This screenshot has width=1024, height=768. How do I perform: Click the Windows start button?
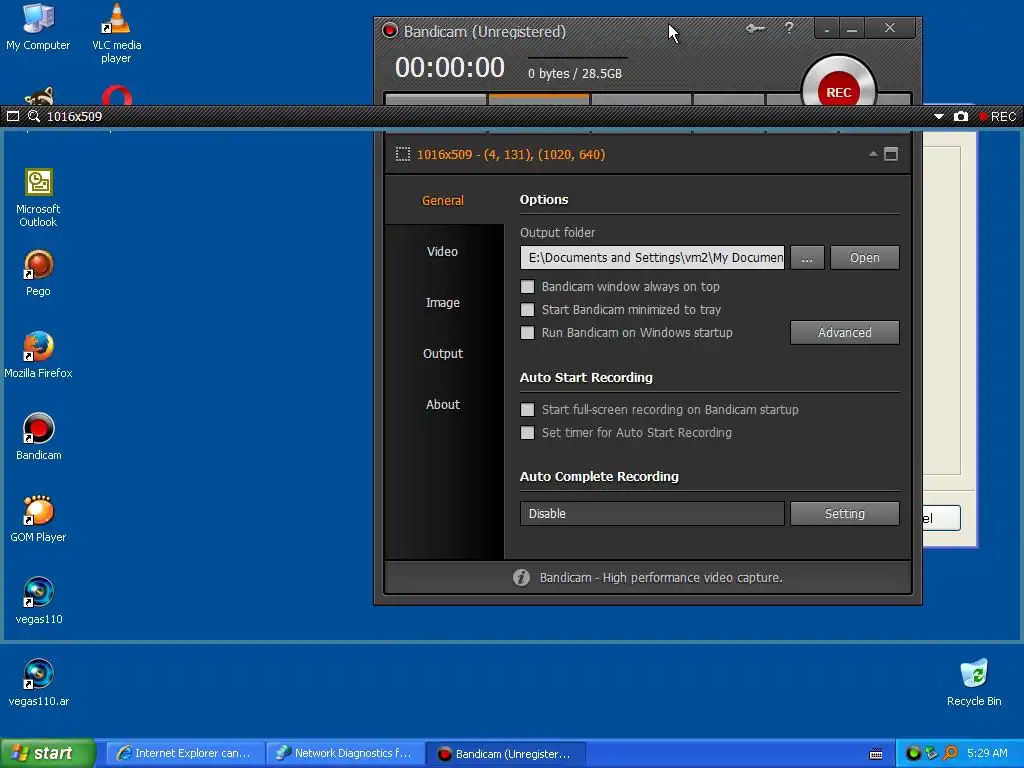point(47,754)
